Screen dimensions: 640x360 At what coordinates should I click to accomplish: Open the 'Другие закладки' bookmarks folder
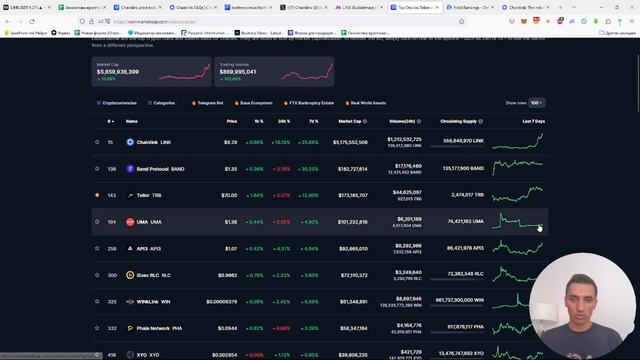tap(617, 33)
